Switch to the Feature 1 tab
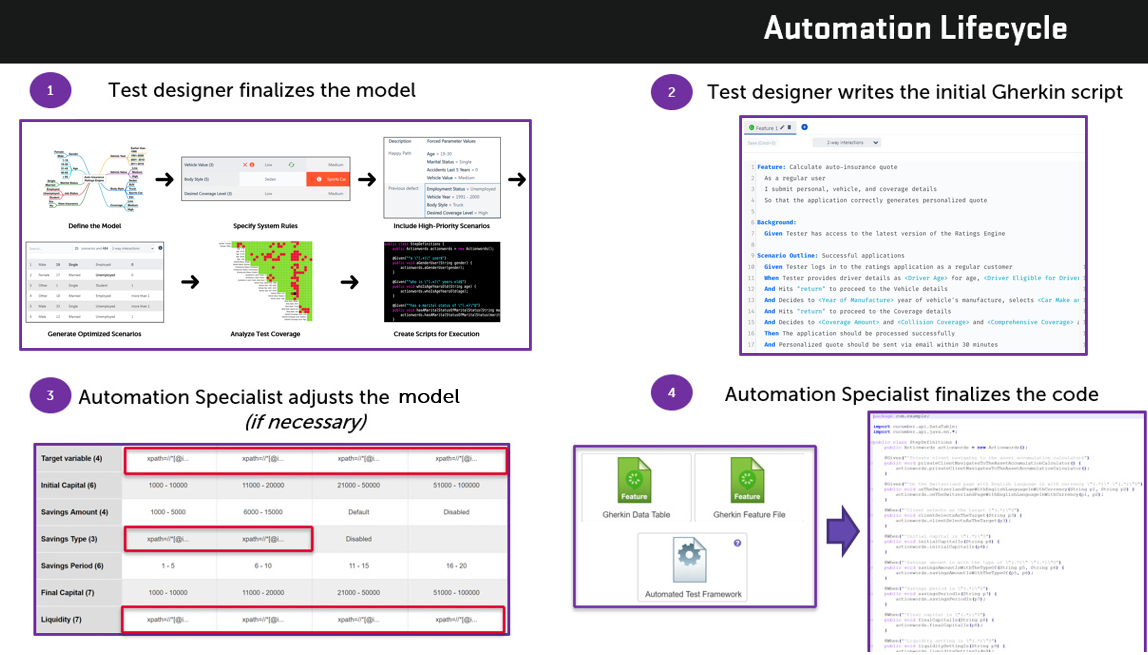Viewport: 1148px width, 655px height. tap(770, 128)
